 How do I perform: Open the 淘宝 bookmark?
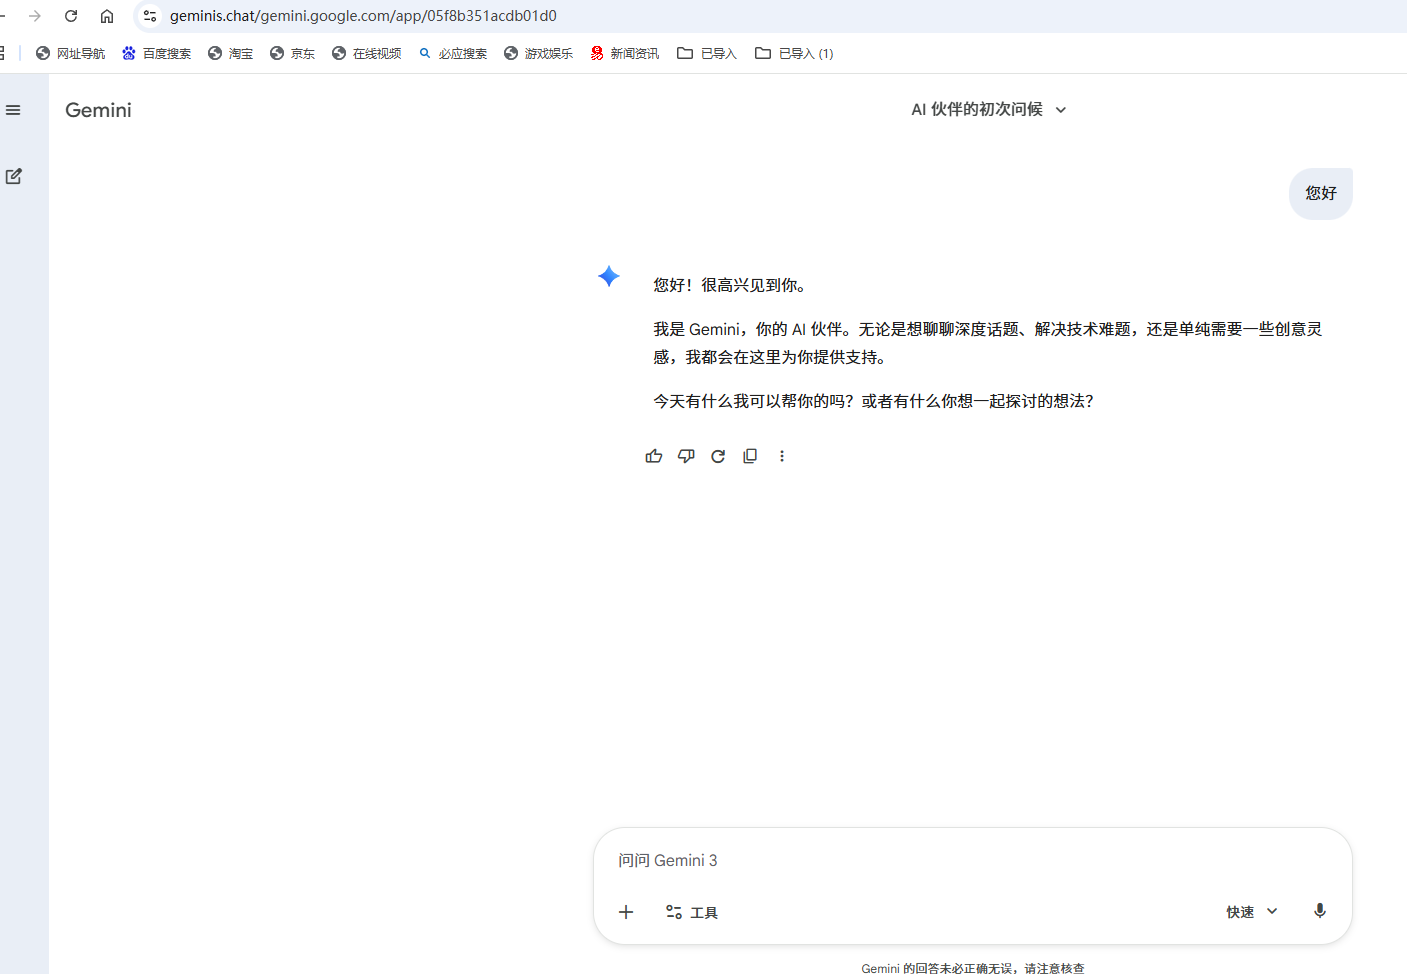coord(231,54)
